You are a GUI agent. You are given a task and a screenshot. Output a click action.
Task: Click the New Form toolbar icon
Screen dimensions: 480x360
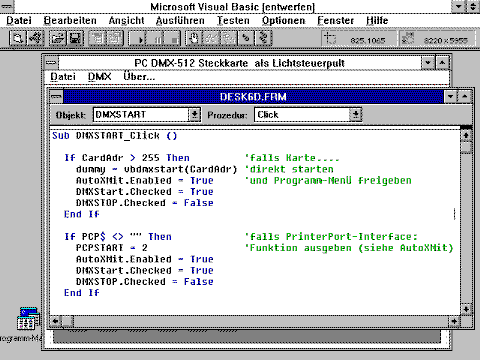point(18,38)
